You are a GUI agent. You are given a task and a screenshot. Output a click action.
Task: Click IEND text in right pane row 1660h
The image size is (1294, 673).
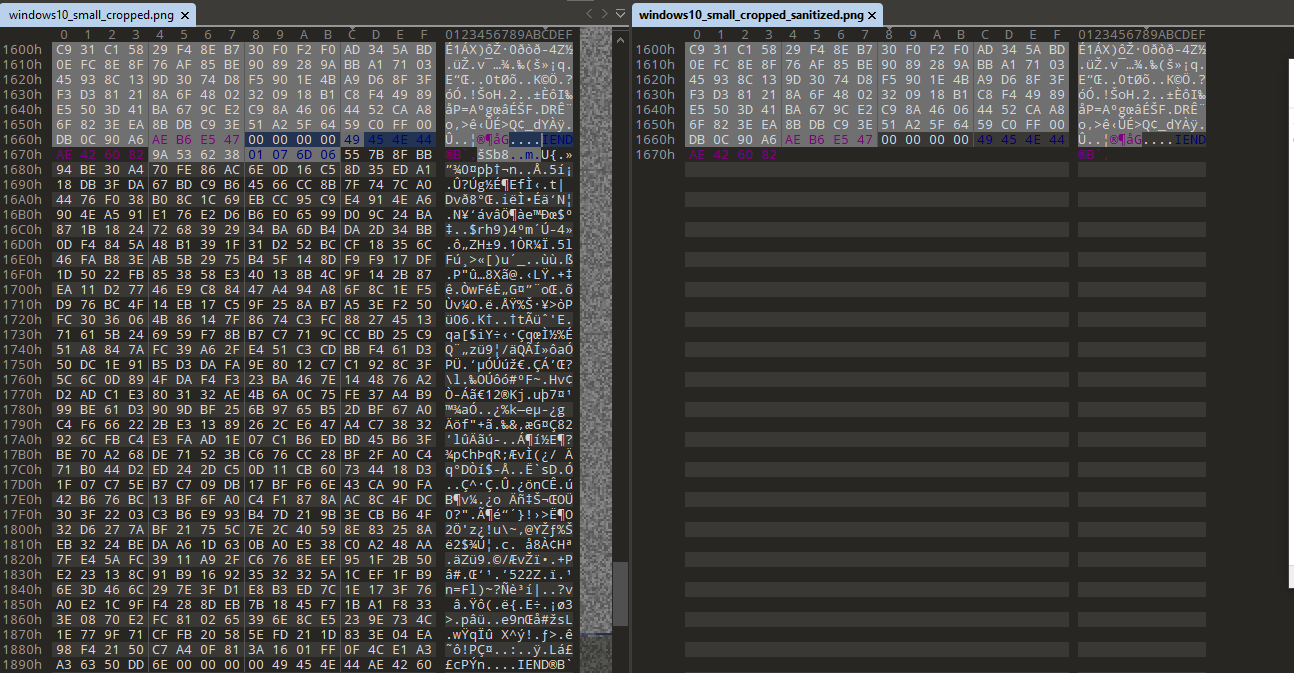coord(1190,140)
